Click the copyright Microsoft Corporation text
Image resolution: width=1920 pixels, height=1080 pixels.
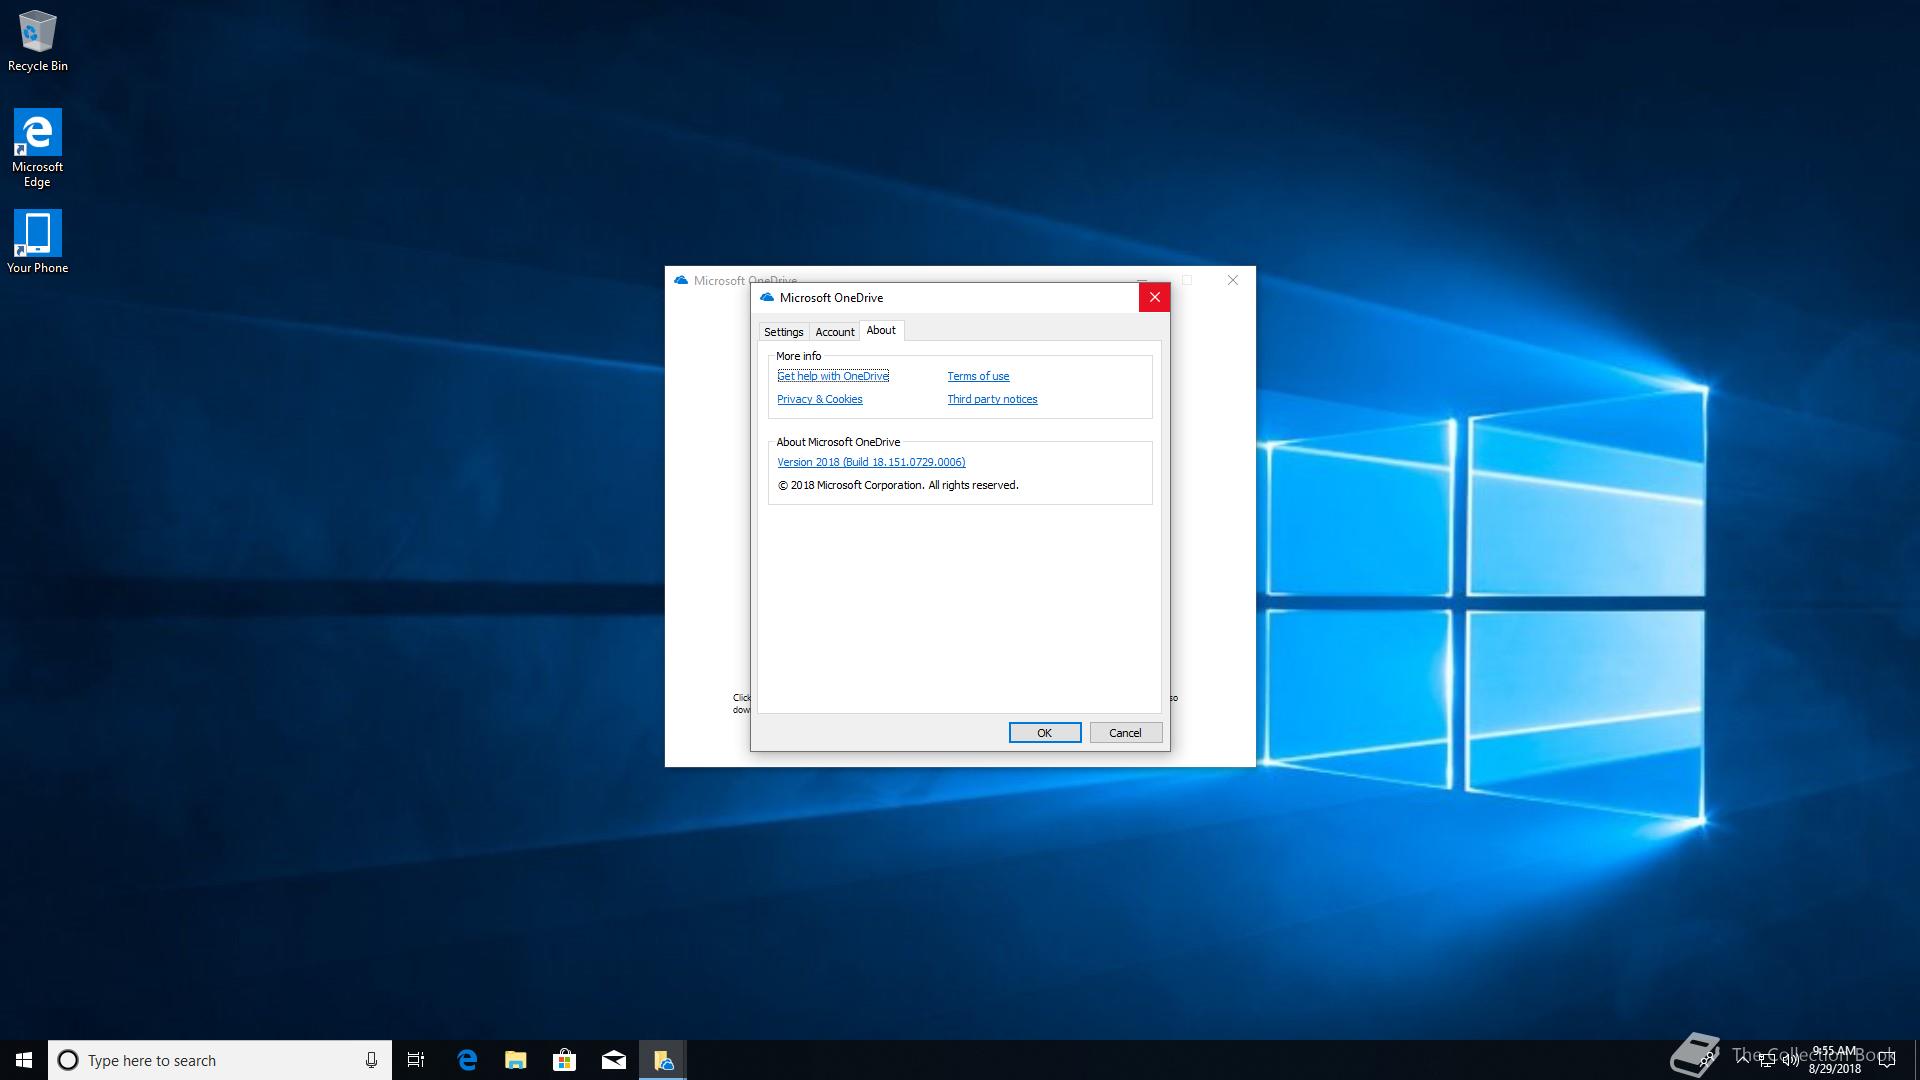click(898, 485)
